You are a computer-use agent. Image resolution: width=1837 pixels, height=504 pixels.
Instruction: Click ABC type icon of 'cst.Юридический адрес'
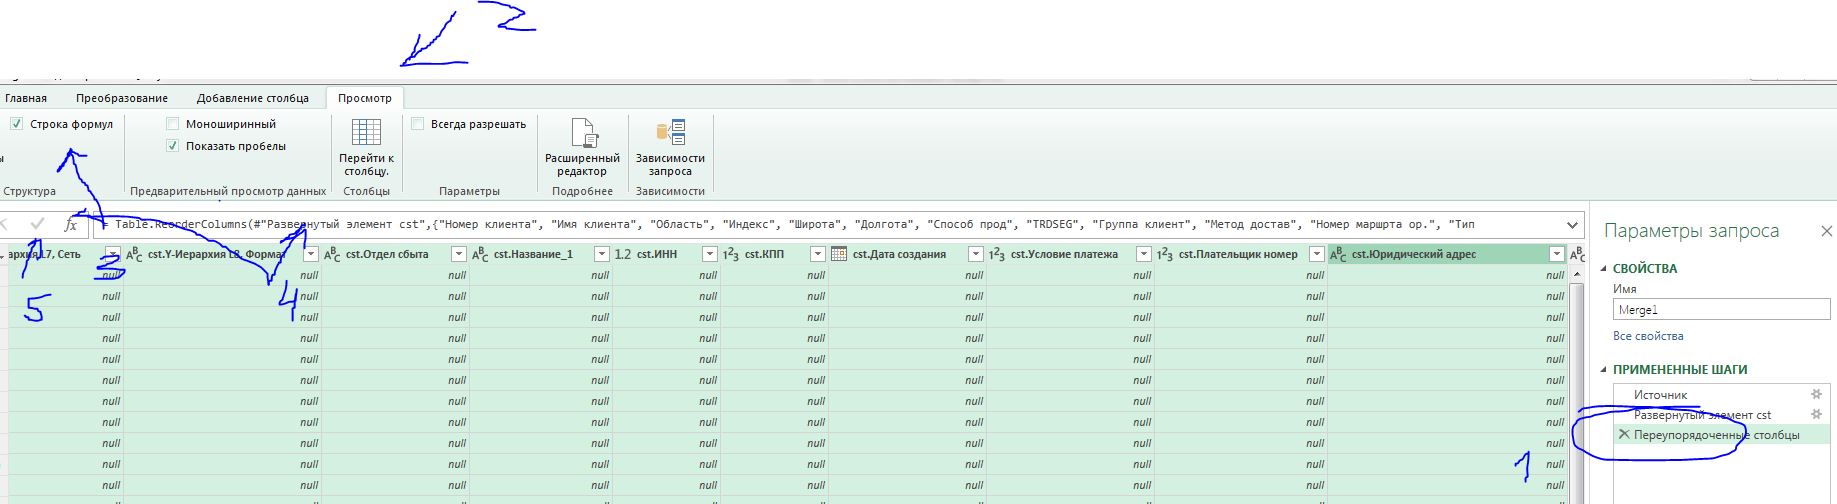[x=1338, y=254]
